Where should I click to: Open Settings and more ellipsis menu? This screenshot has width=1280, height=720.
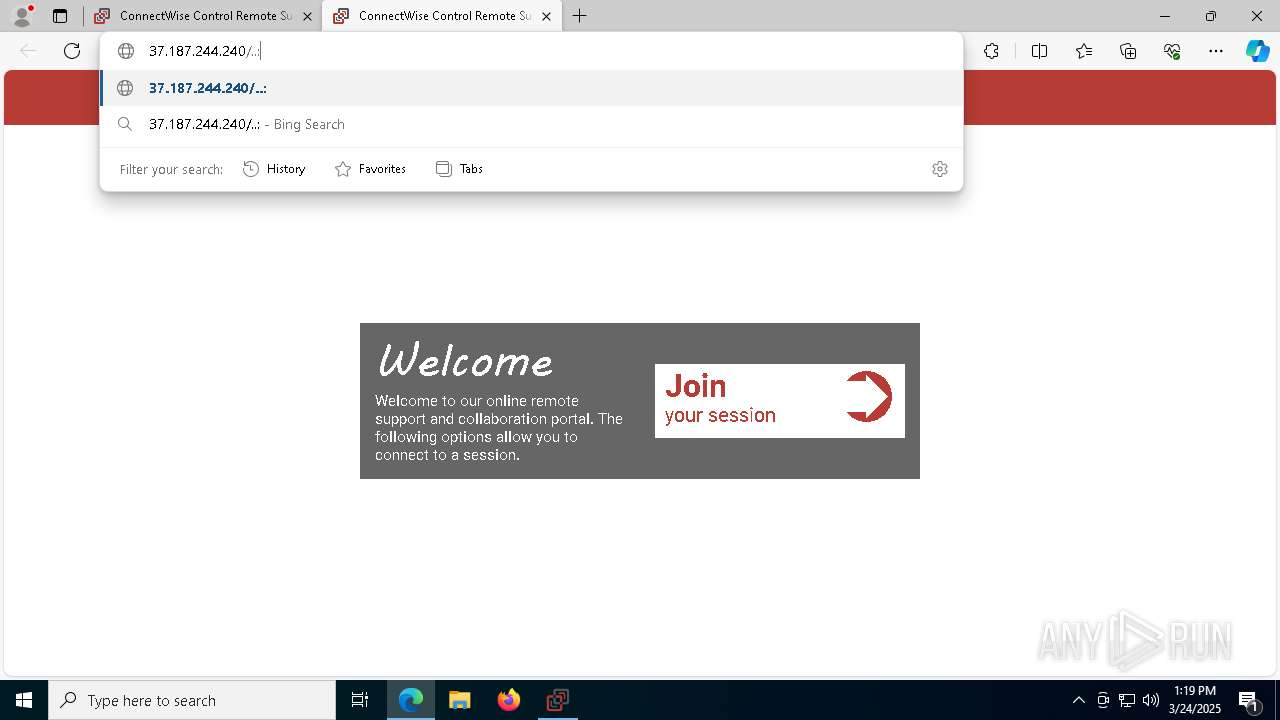click(1216, 51)
